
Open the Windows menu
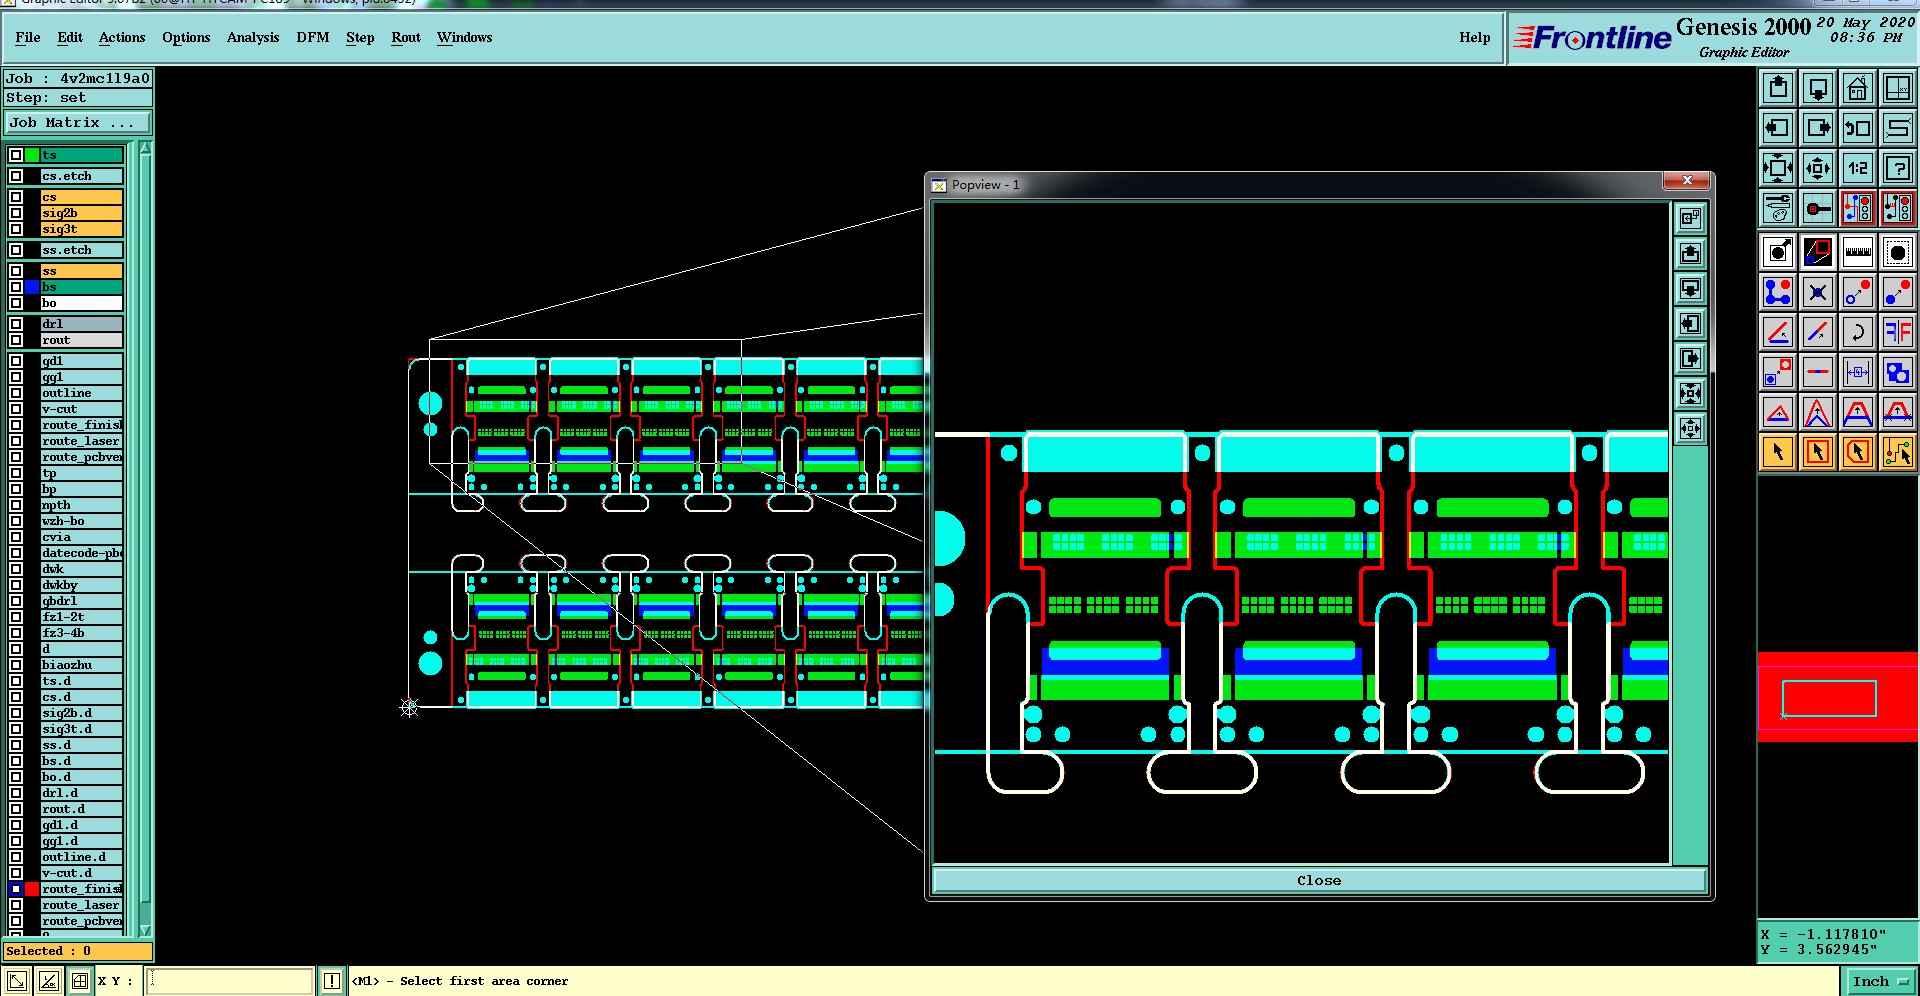tap(464, 37)
